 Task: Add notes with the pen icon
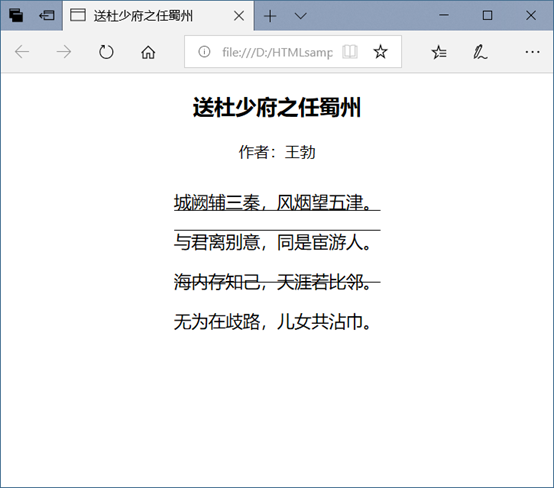(x=480, y=52)
